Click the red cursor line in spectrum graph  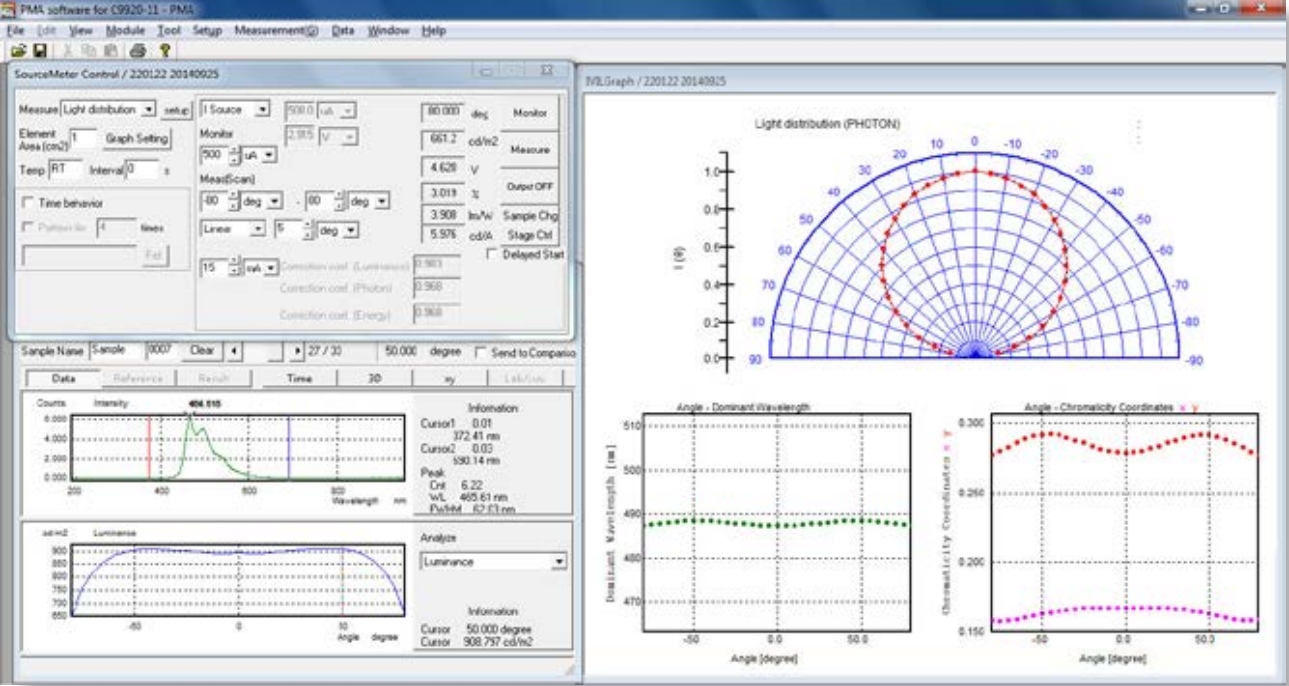coord(149,450)
